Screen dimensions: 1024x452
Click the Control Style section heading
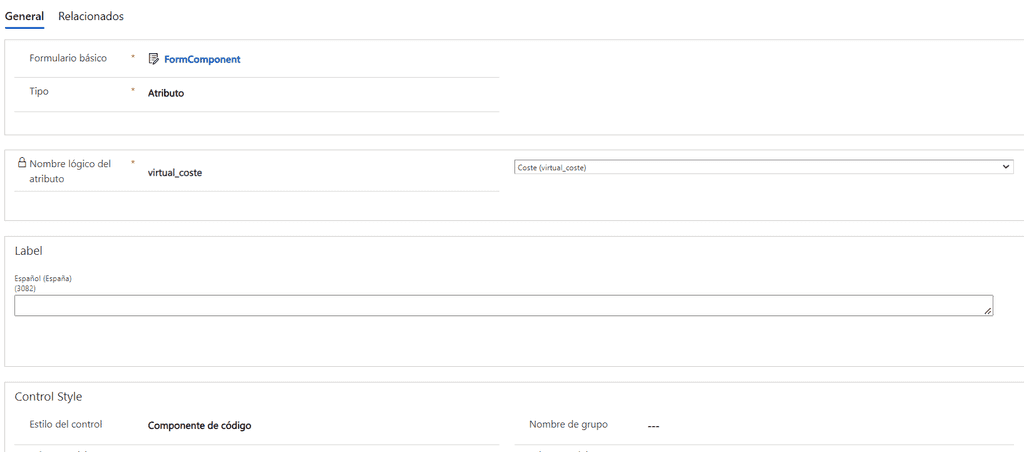click(x=48, y=397)
